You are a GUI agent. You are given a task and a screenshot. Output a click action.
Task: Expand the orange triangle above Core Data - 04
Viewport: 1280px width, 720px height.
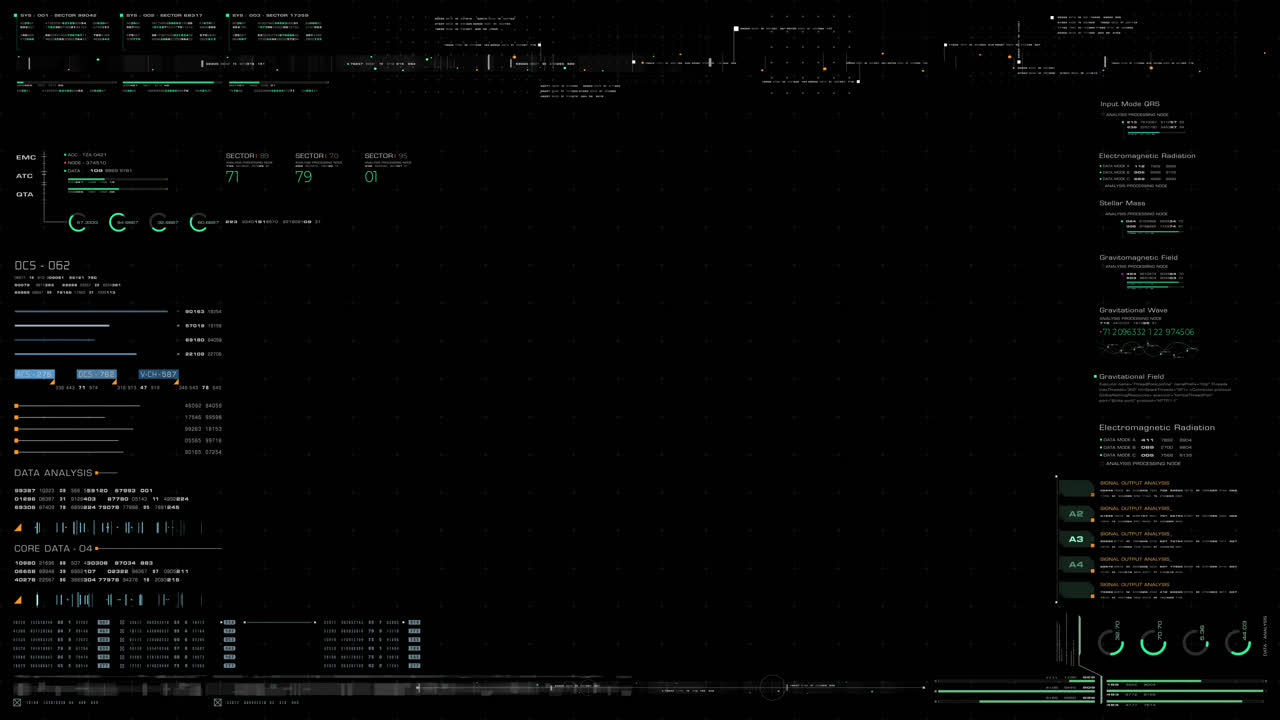[18, 528]
